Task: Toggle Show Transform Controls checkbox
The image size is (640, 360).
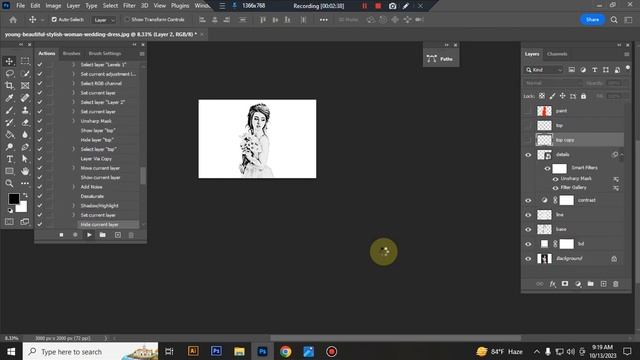Action: (127, 20)
